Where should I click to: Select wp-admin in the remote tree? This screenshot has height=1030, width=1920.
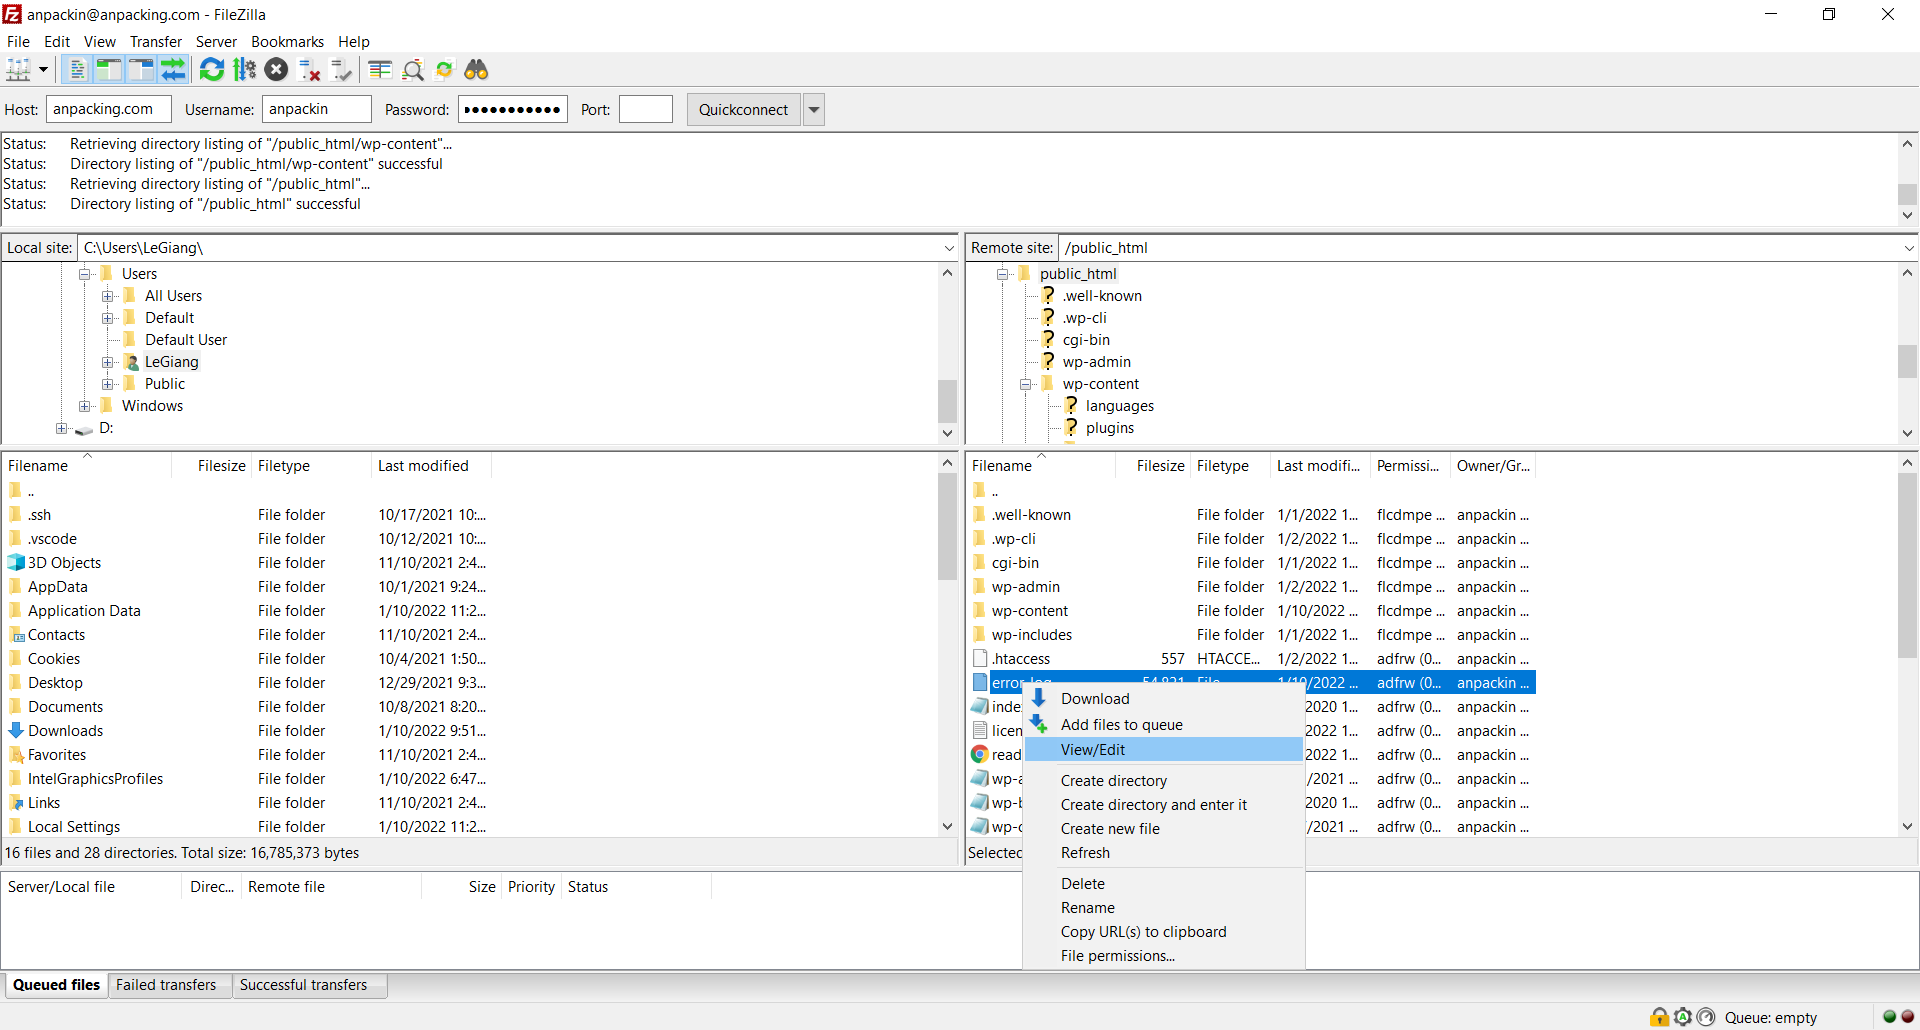coord(1096,362)
